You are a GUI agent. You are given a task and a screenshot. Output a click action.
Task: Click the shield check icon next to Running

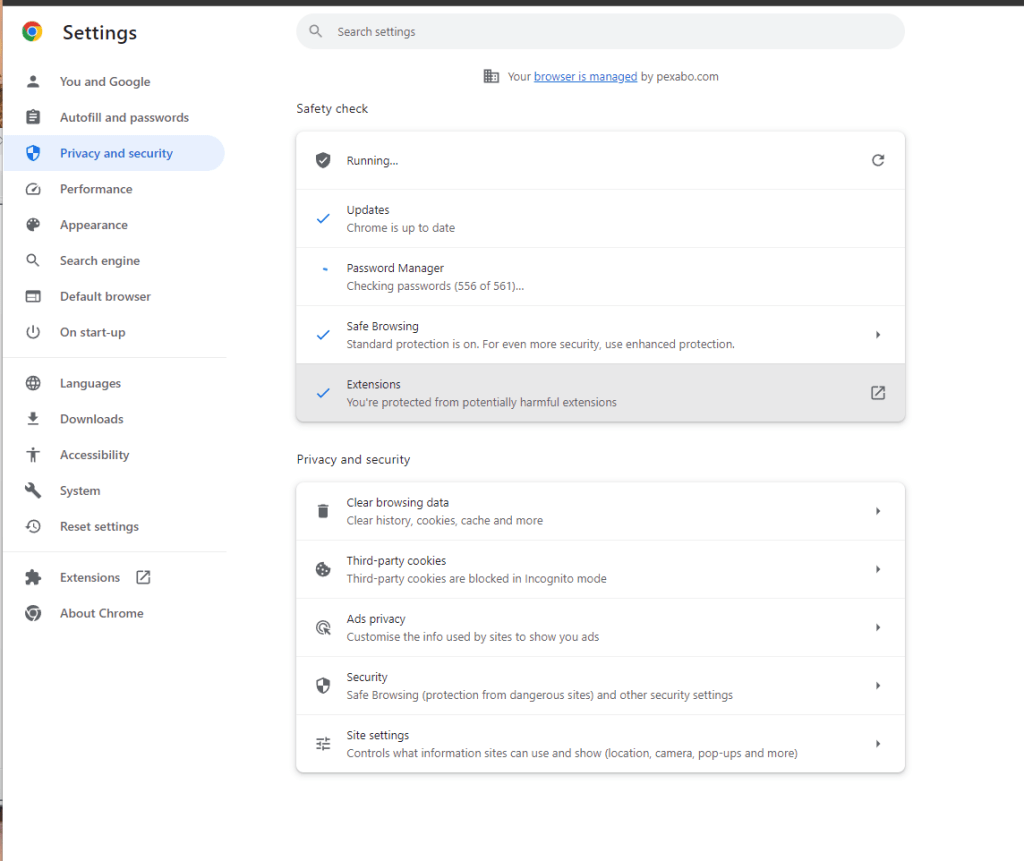click(x=323, y=160)
